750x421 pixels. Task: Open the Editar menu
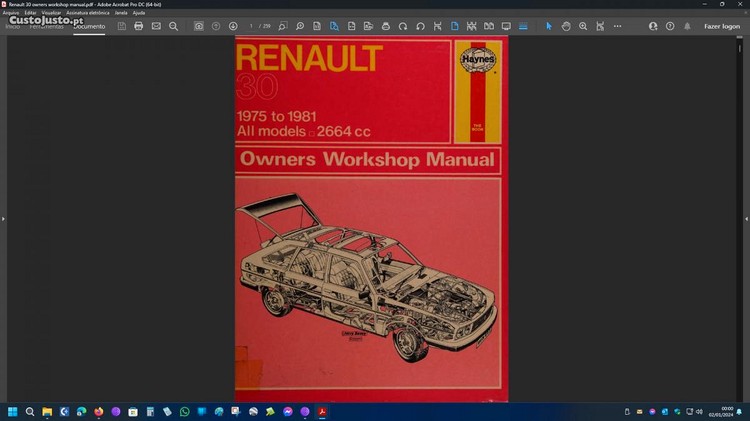click(x=31, y=12)
